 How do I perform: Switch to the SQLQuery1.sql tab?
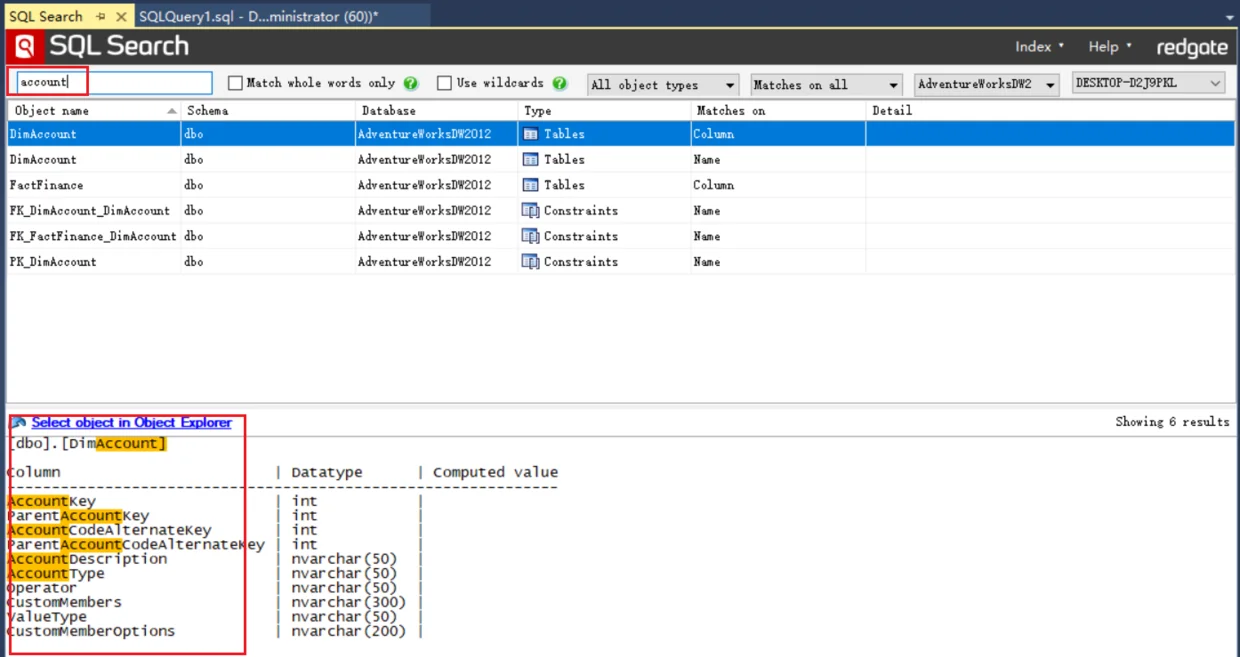(259, 17)
